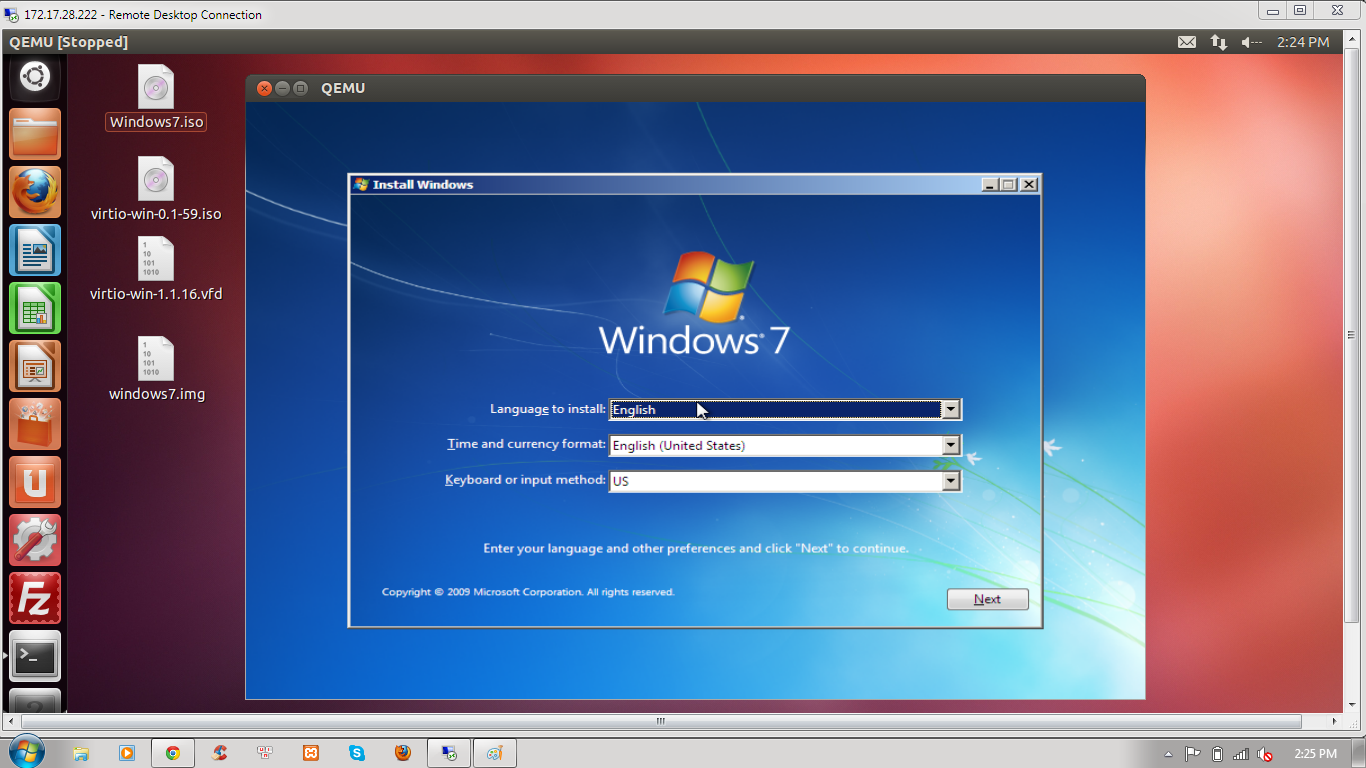Open XAMPP from the Windows taskbar
Viewport: 1366px width, 768px height.
point(311,753)
